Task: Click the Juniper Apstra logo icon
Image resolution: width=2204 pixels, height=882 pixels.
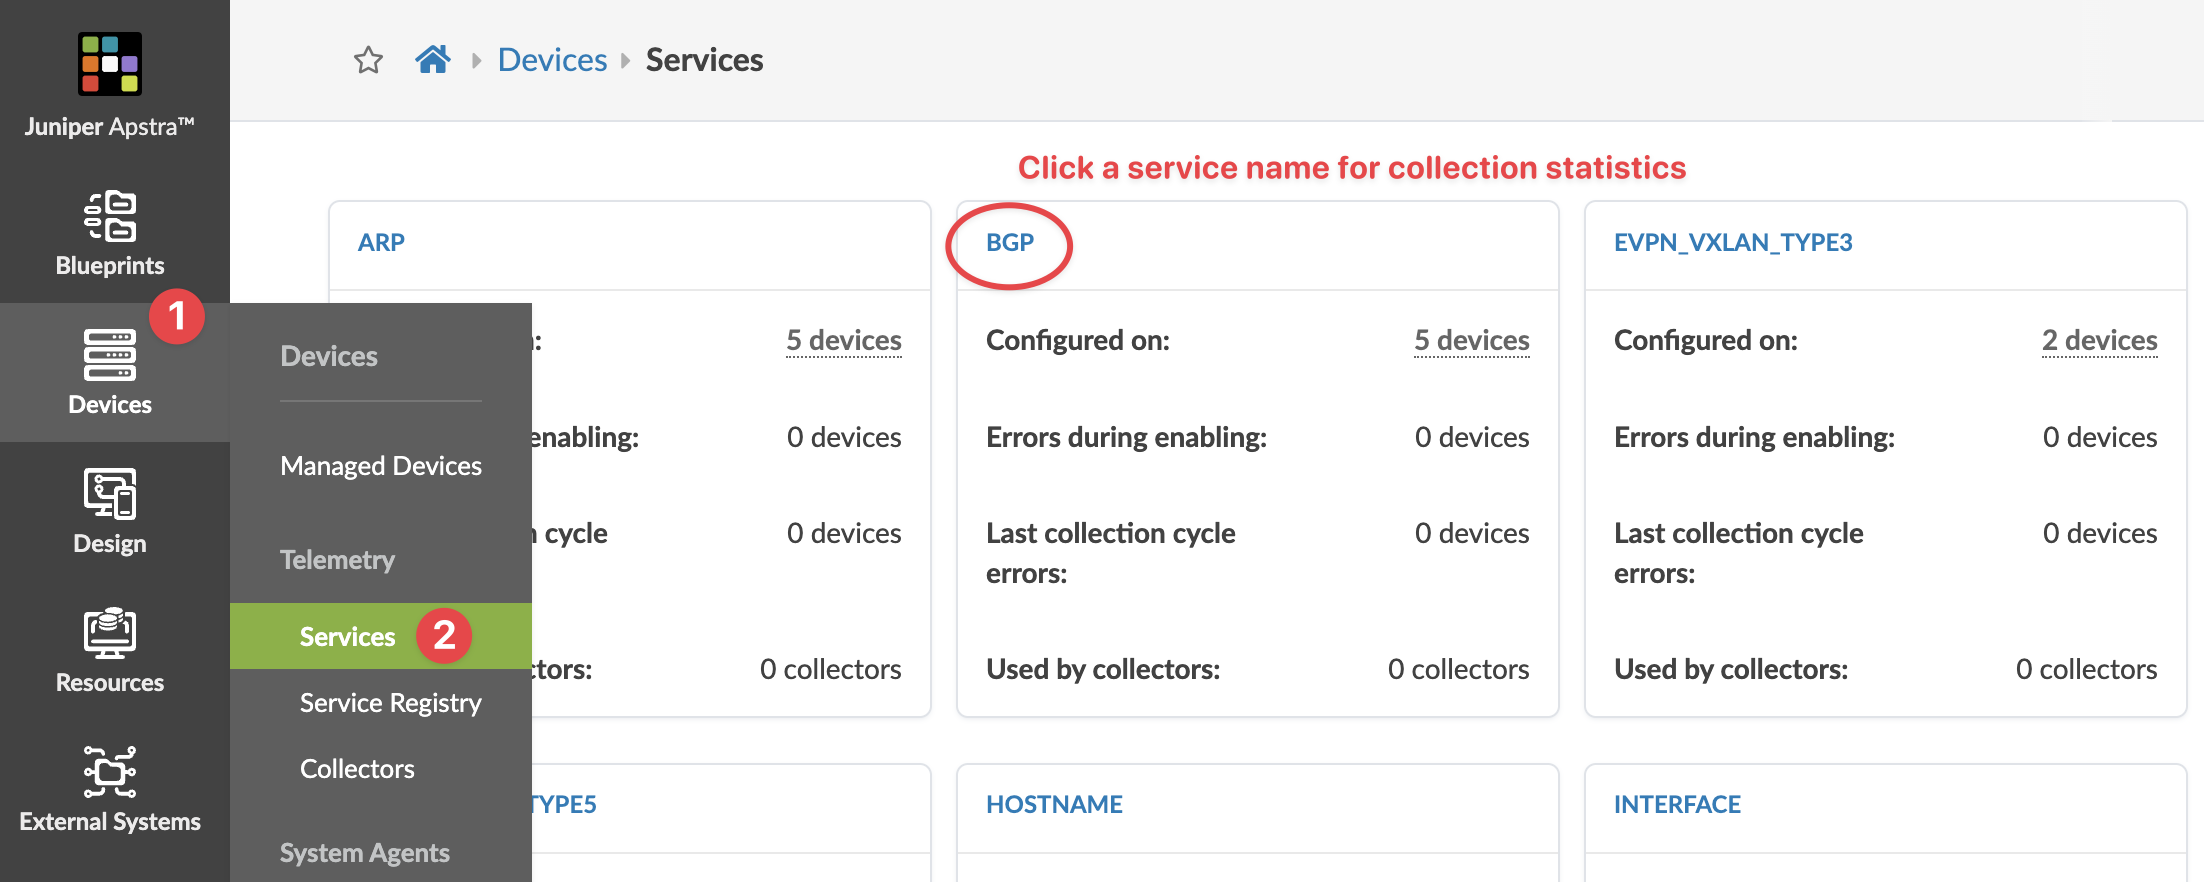Action: [110, 64]
